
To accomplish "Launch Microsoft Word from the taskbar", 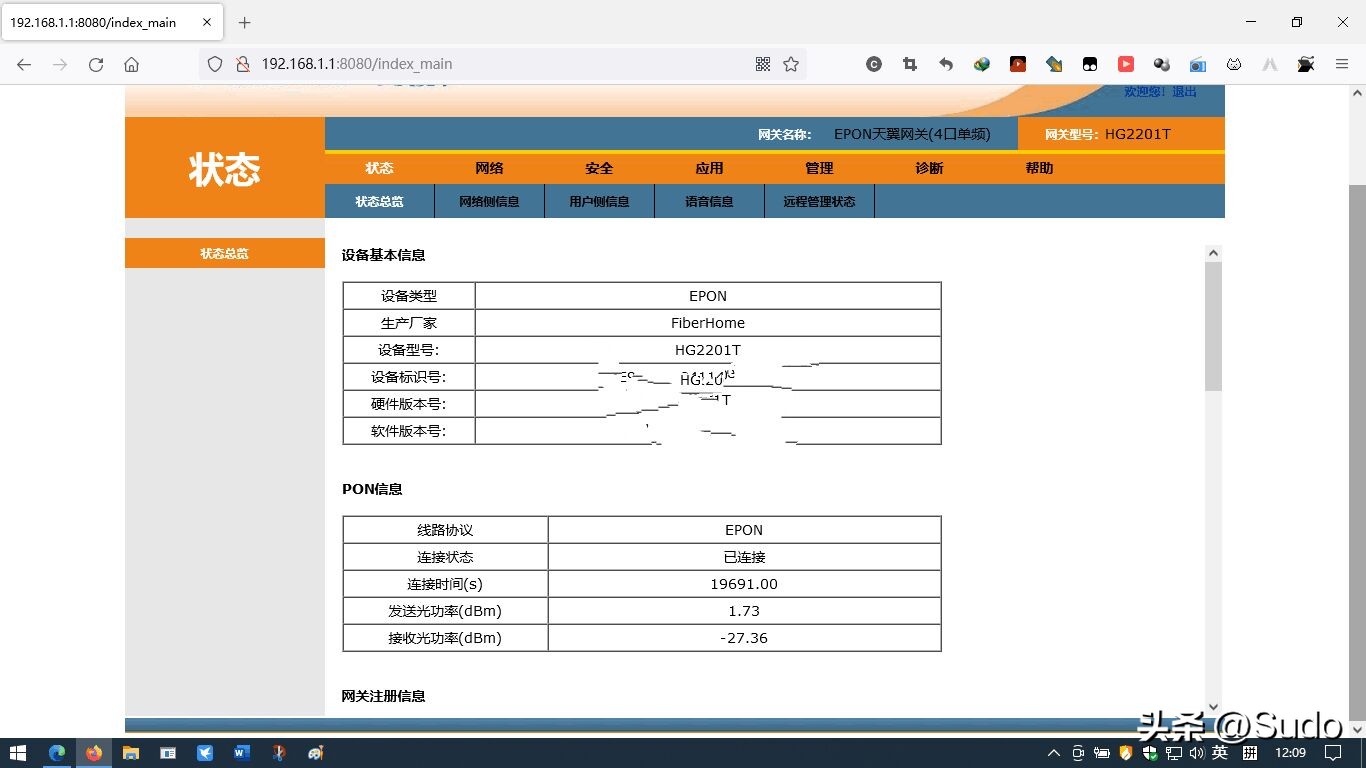I will pyautogui.click(x=241, y=752).
